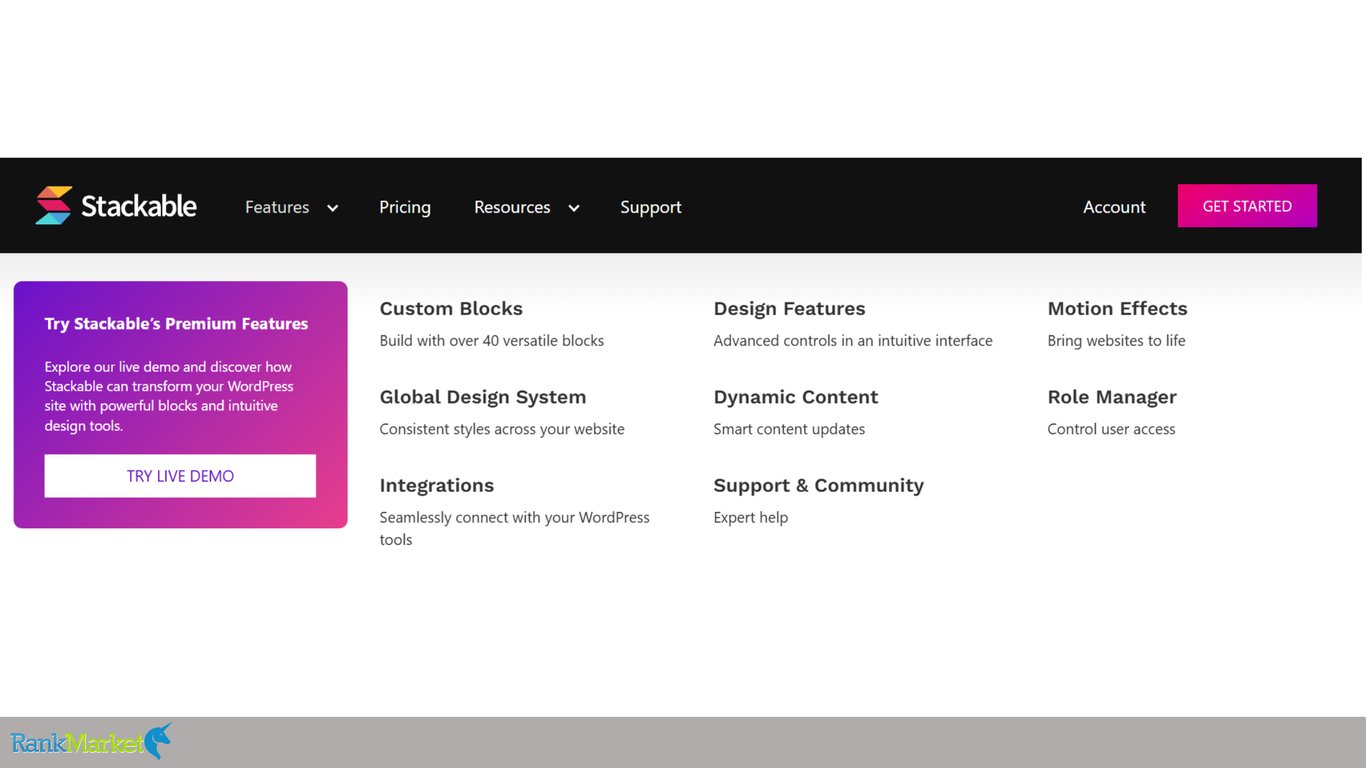Click the 'Explore our live demo' paragraph

coord(169,396)
